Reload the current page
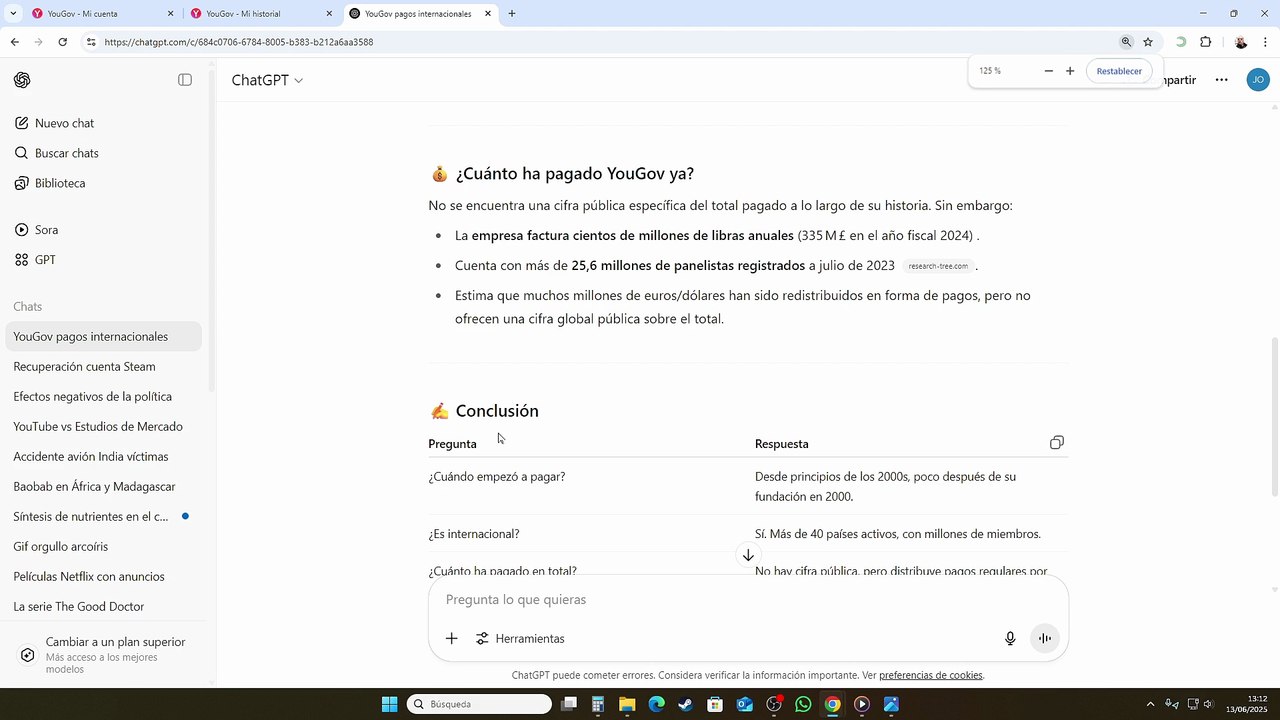1280x720 pixels. point(63,42)
